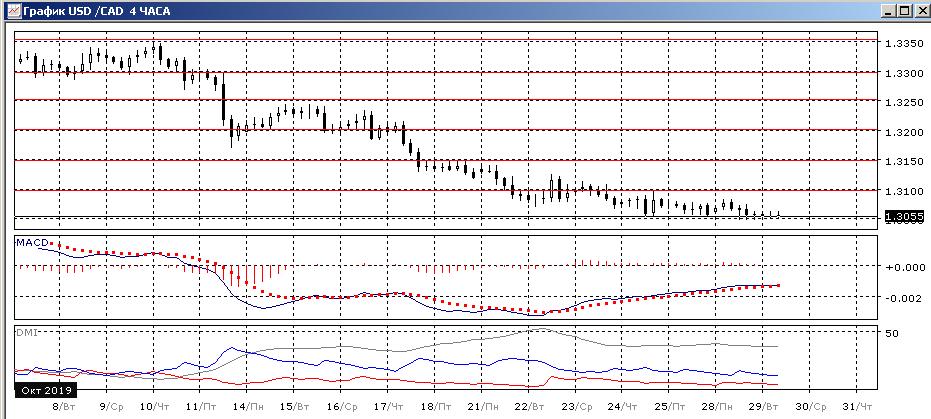Image resolution: width=931 pixels, height=419 pixels.
Task: Select the DMI indicator label
Action: [x=25, y=331]
